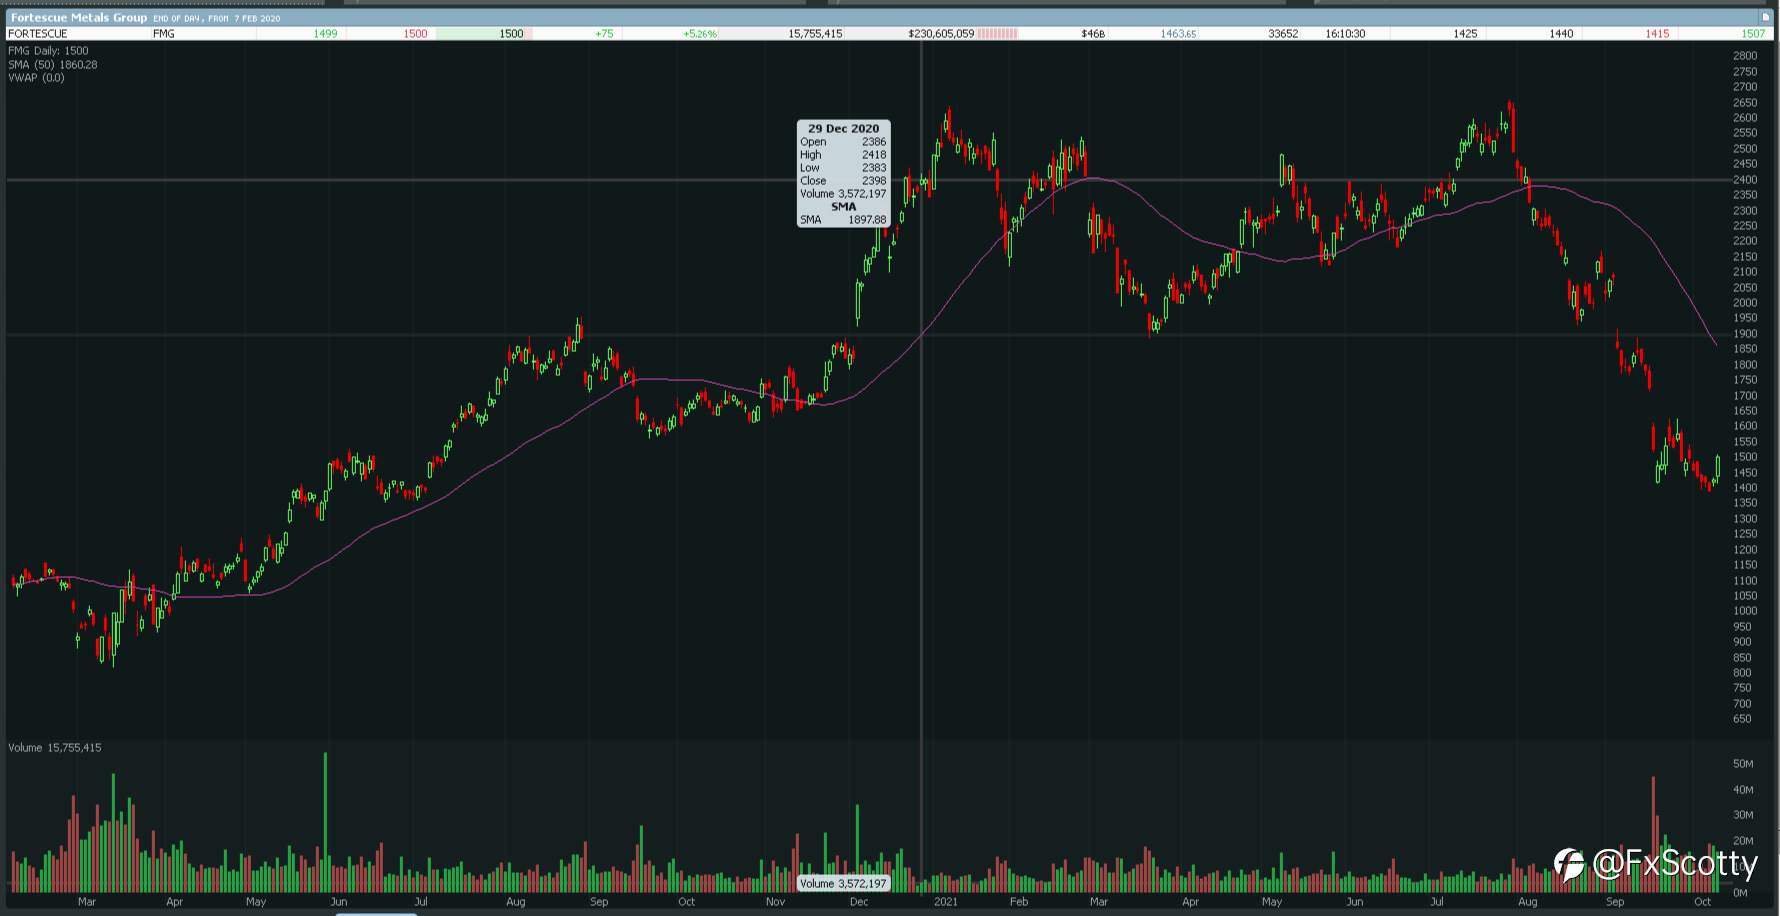The height and width of the screenshot is (916, 1780).
Task: Click the 'SMA (50) 1860.28' indicator label
Action: click(x=52, y=65)
